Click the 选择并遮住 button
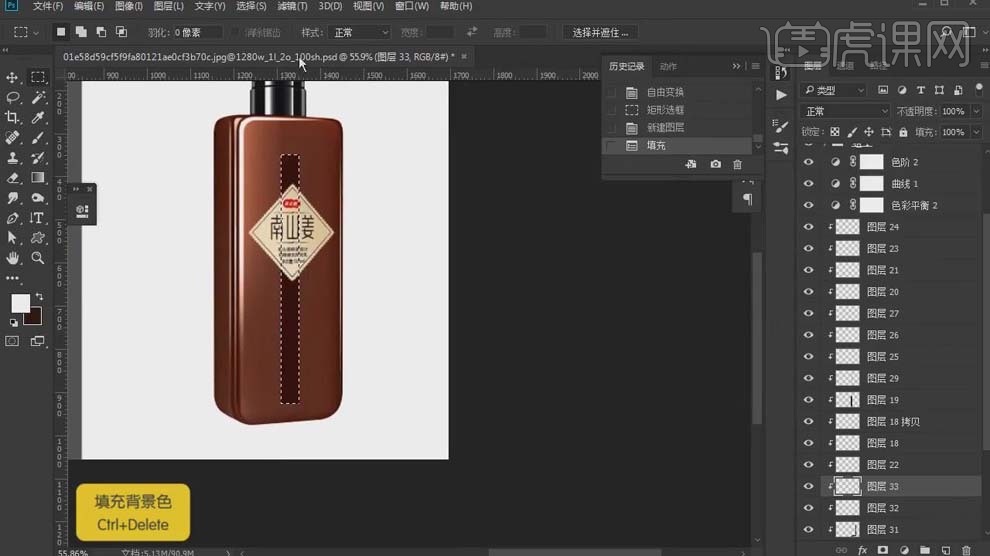The width and height of the screenshot is (990, 556). (601, 32)
